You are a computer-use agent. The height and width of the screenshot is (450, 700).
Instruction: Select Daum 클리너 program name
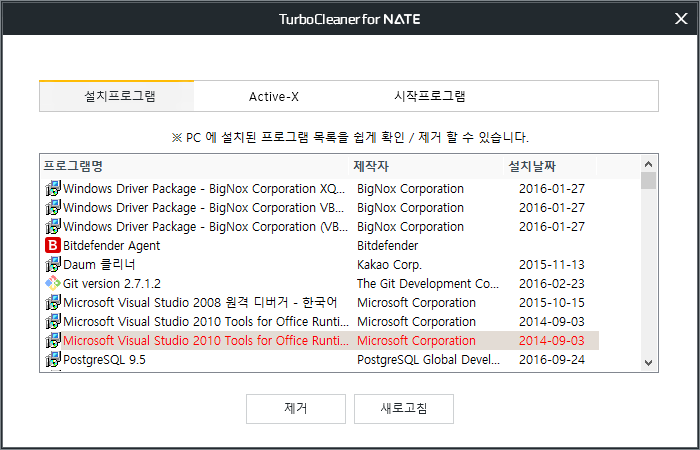pos(99,264)
